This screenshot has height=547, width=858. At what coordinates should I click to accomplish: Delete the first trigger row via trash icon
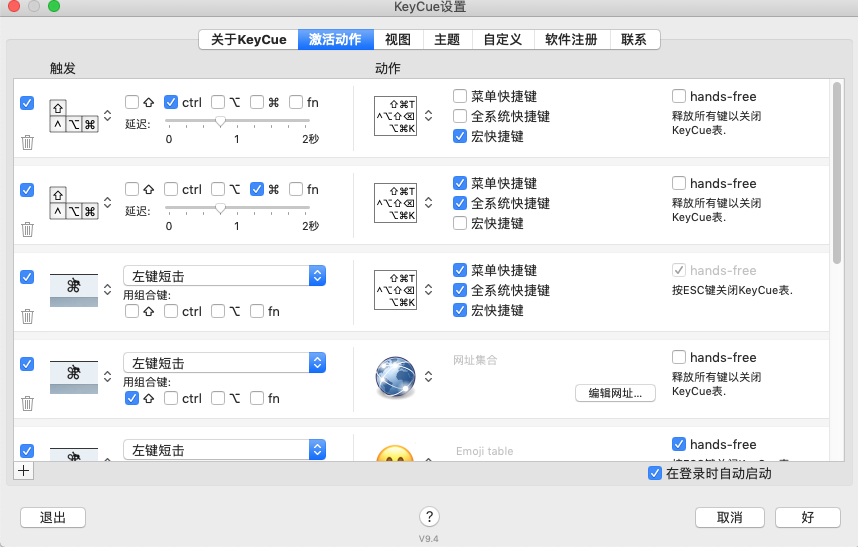pos(27,143)
